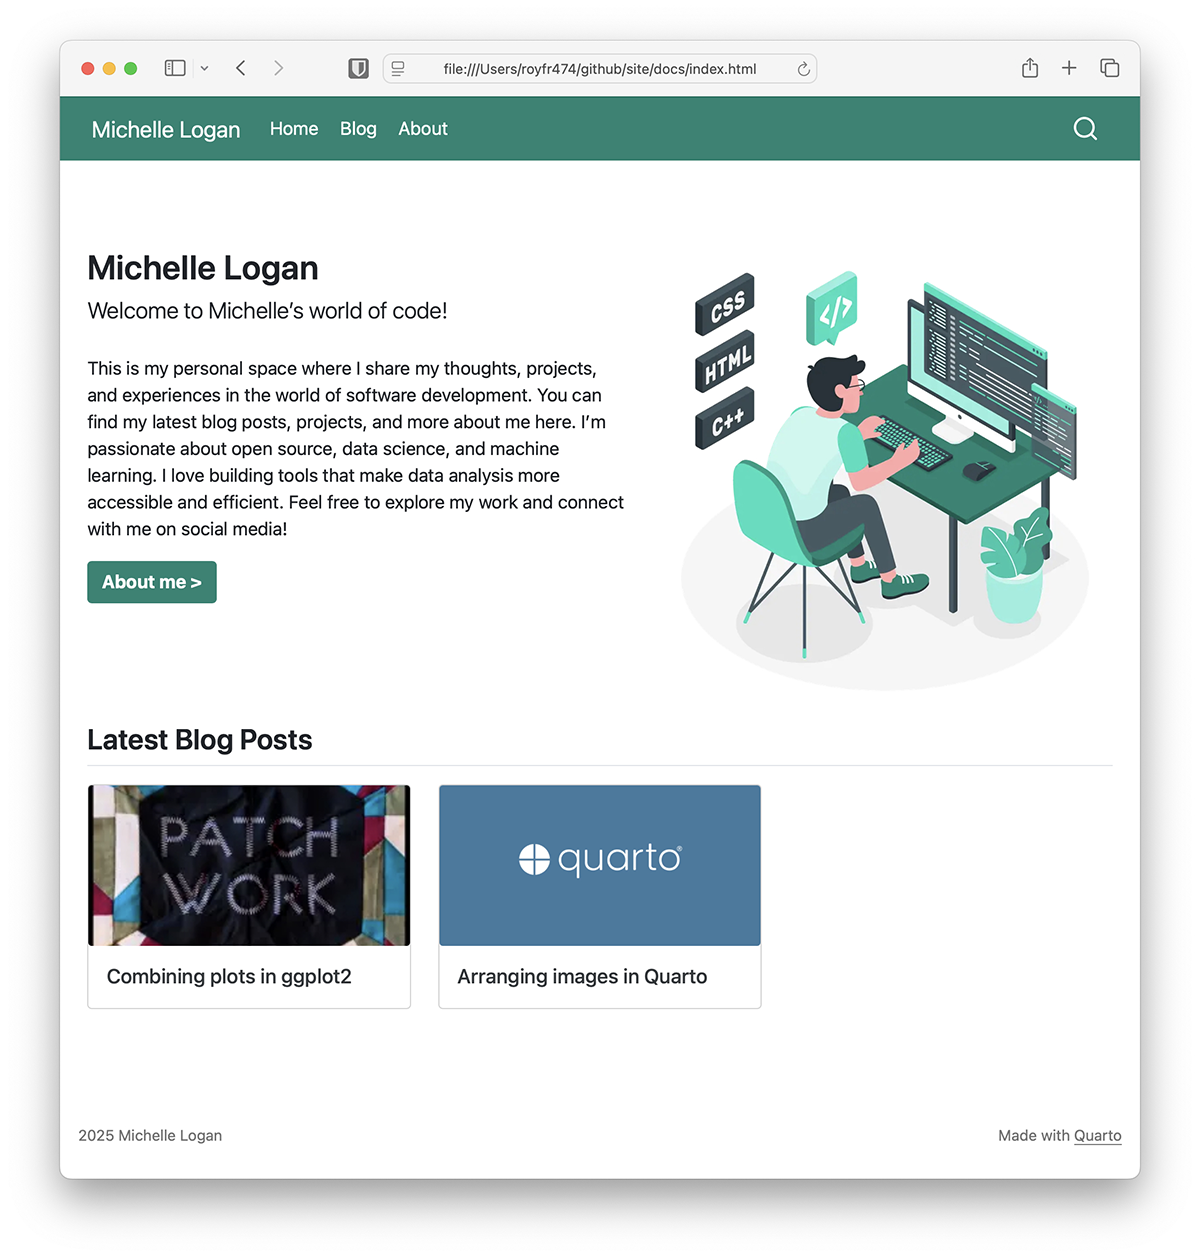
Task: Open the Safari share button
Action: (1030, 68)
